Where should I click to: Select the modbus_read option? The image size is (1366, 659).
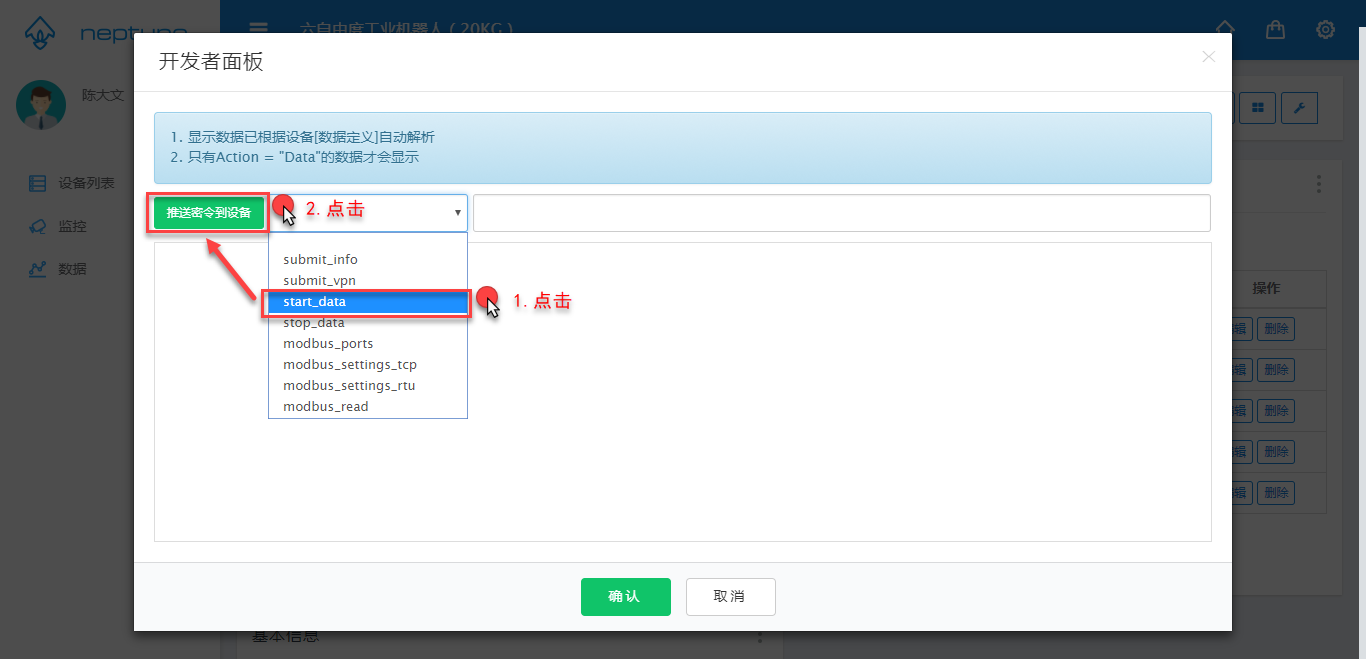[x=326, y=406]
